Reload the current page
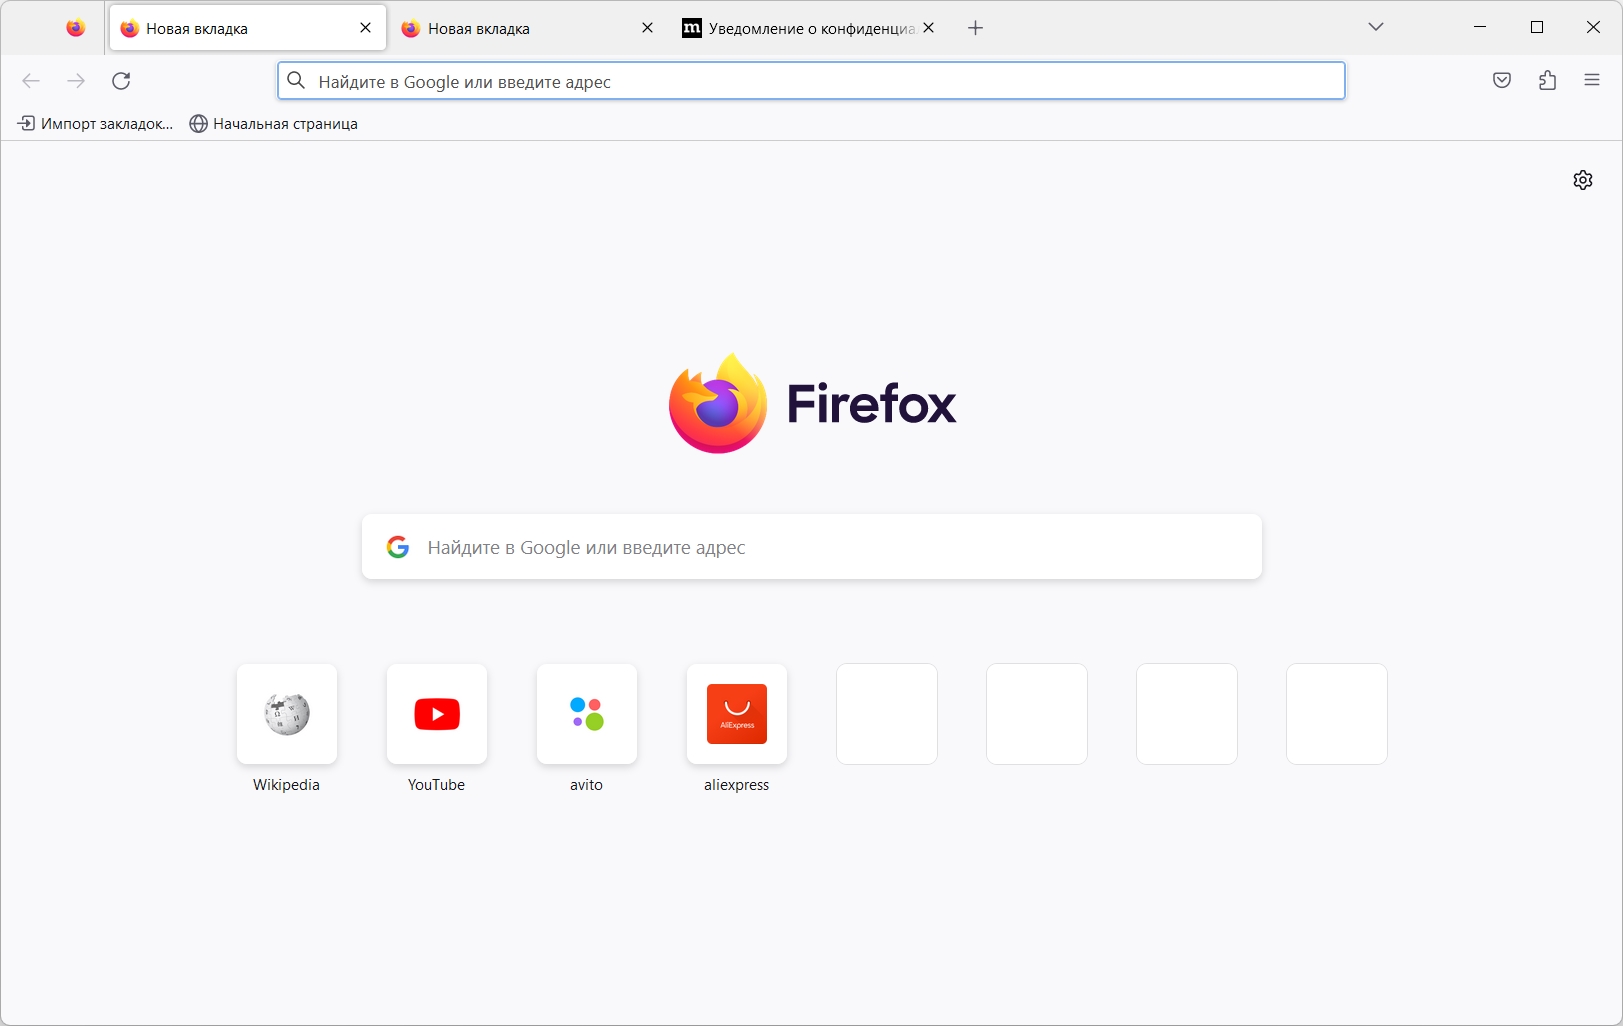This screenshot has height=1026, width=1623. pos(121,81)
